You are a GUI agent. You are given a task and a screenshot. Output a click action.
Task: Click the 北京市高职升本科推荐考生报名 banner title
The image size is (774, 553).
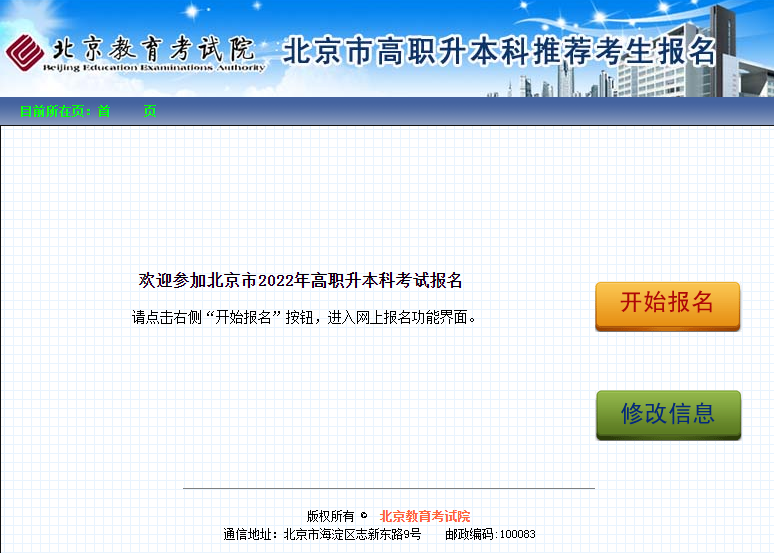(499, 51)
